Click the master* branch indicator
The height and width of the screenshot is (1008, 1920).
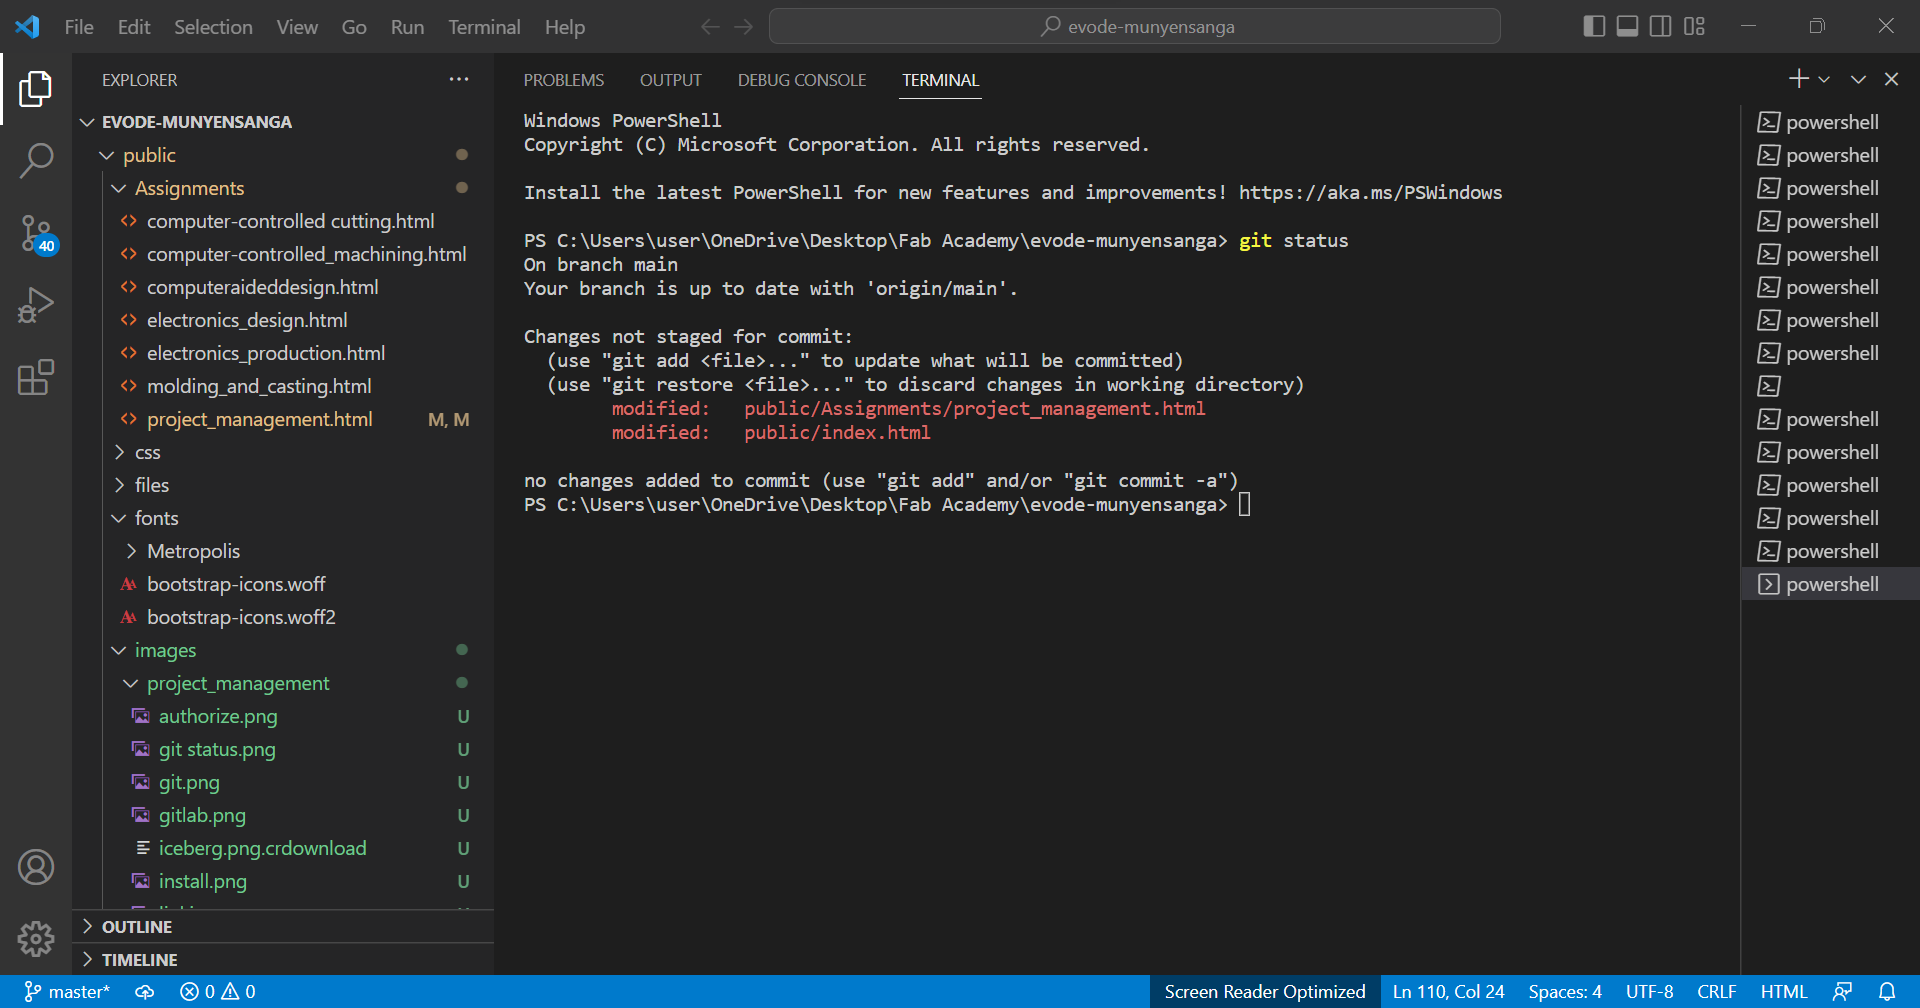(67, 991)
